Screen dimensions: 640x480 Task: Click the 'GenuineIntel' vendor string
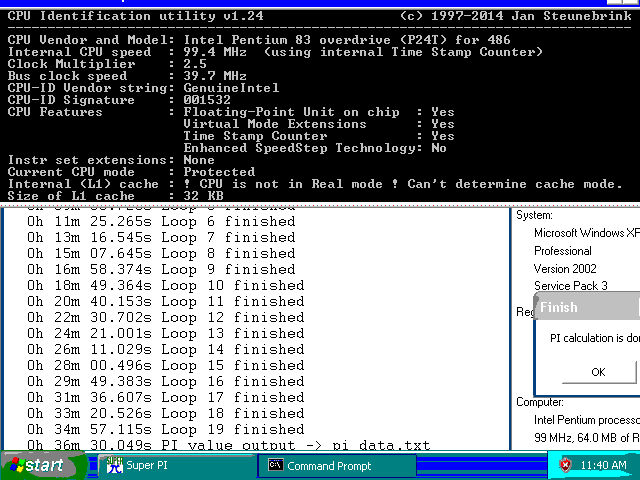coord(231,88)
